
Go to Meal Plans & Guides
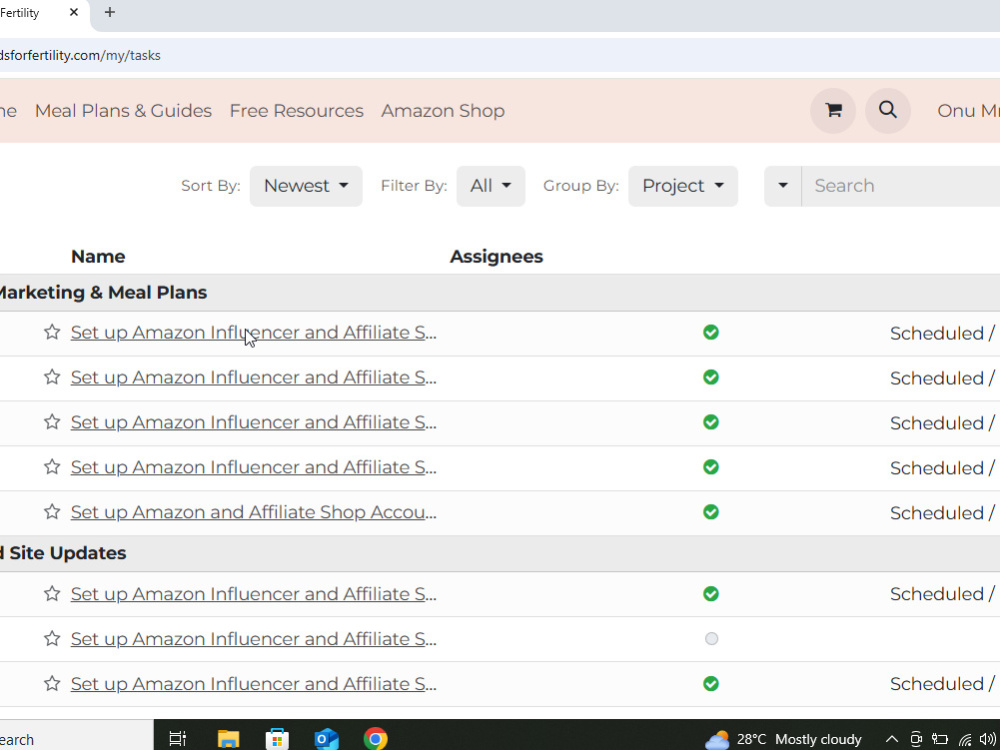pyautogui.click(x=123, y=111)
